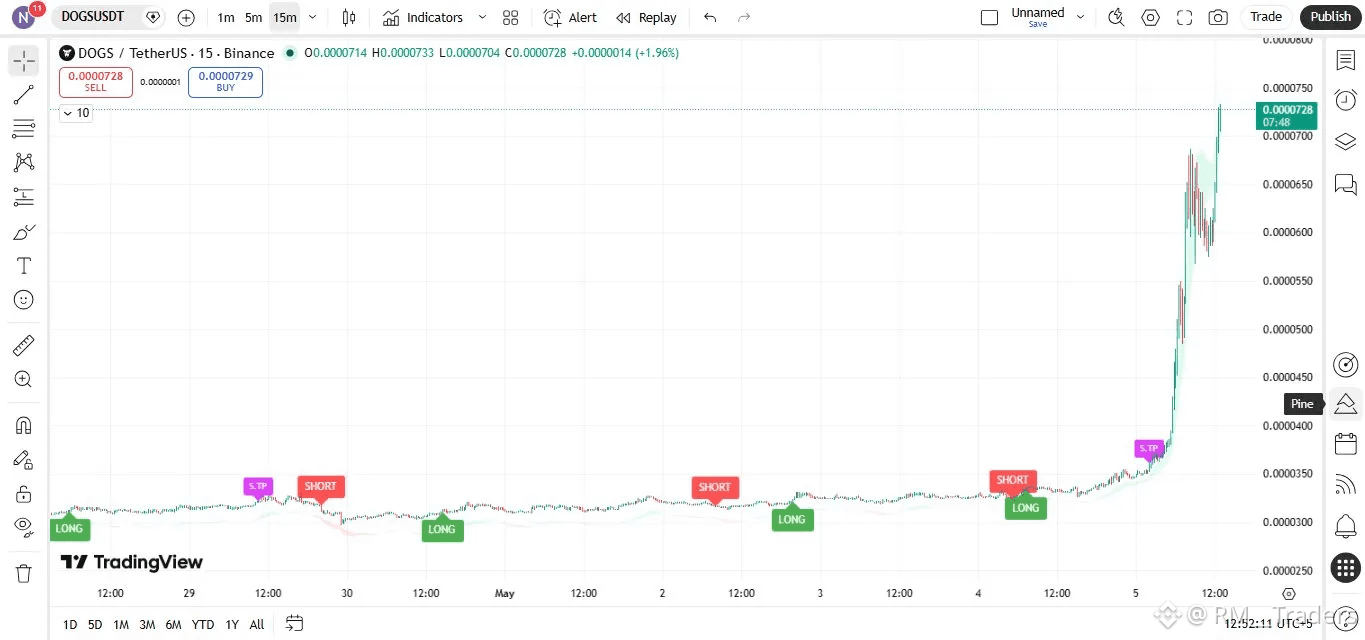Open the economic calendar panel
Viewport: 1365px width, 640px height.
click(x=1345, y=444)
